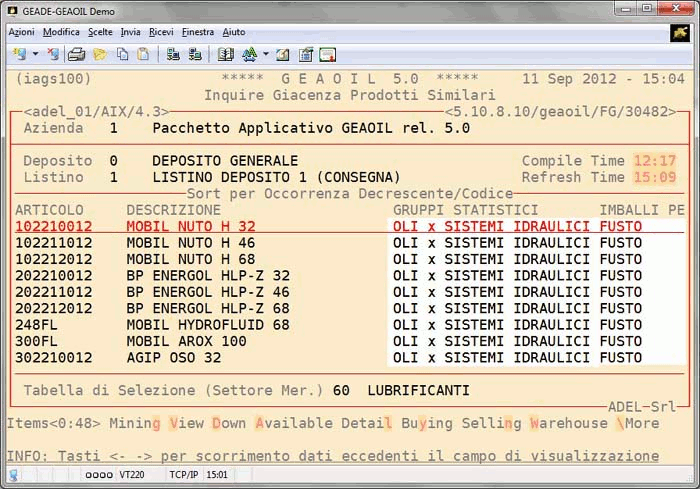This screenshot has width=700, height=489.
Task: Click the paste clipboard icon
Action: point(143,54)
